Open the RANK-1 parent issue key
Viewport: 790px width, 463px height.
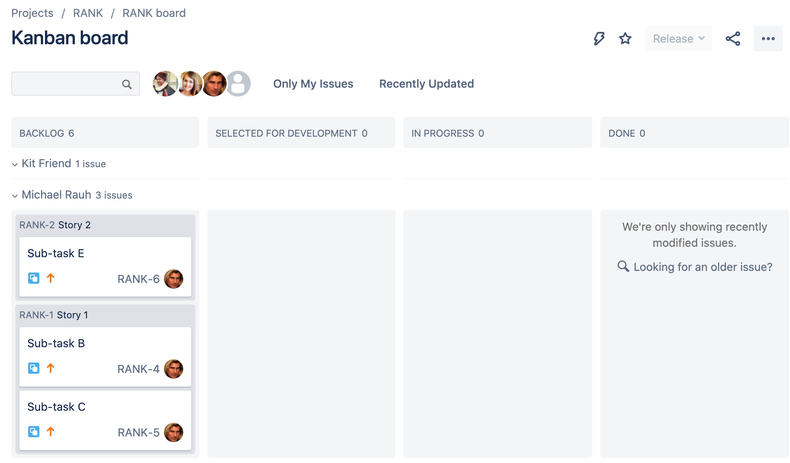tap(36, 315)
